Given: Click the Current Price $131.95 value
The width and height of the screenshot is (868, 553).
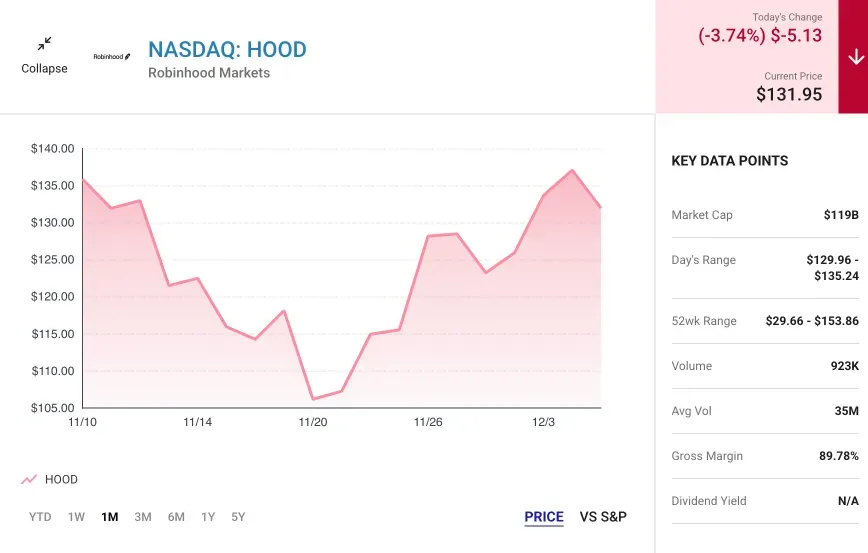Looking at the screenshot, I should point(789,94).
